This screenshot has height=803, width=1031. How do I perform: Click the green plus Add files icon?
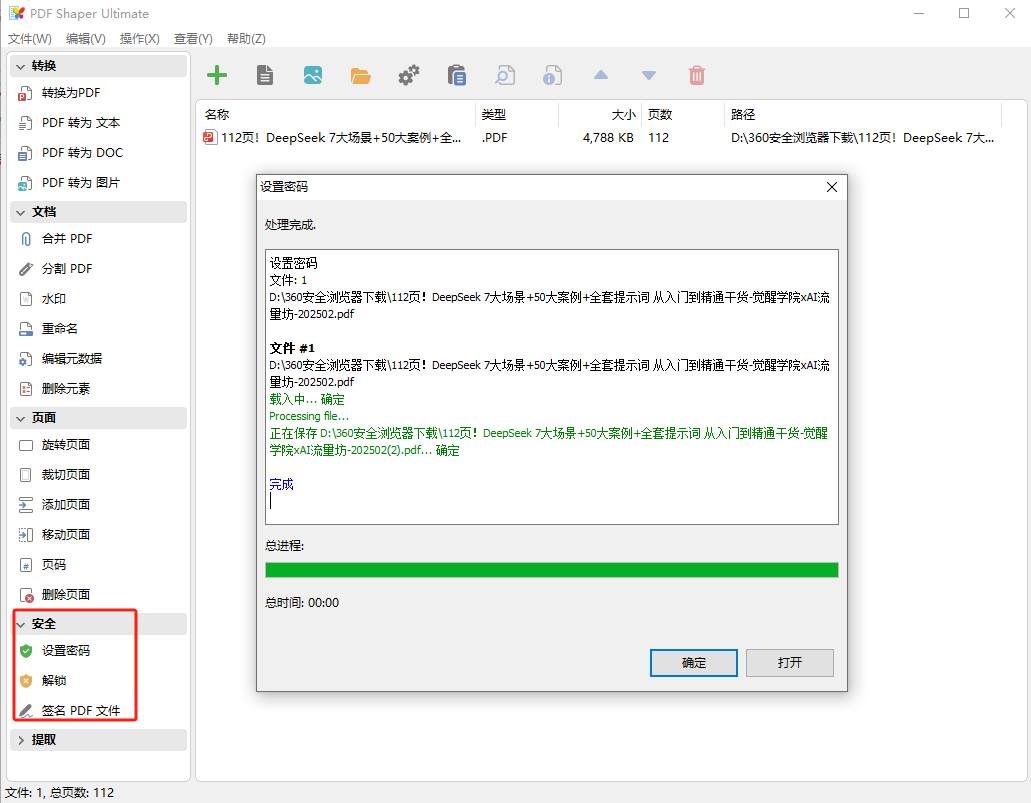216,76
